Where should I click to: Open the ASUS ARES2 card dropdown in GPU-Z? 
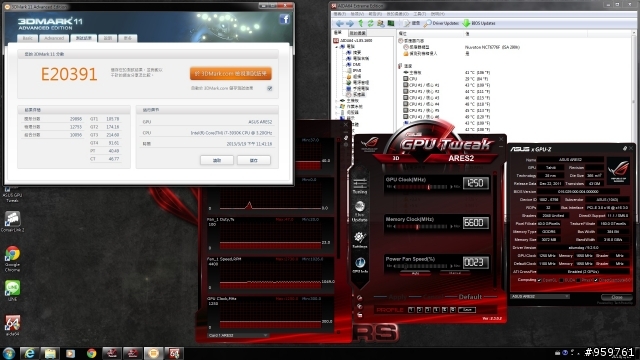[540, 296]
